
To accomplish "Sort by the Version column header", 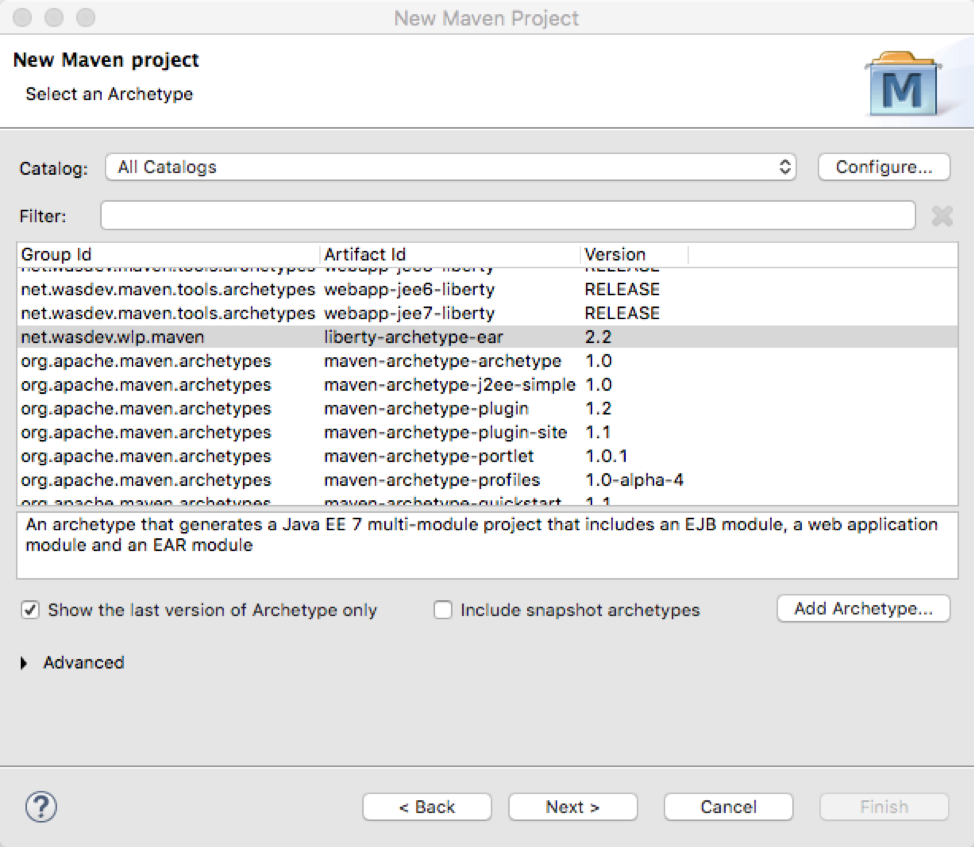I will [634, 255].
